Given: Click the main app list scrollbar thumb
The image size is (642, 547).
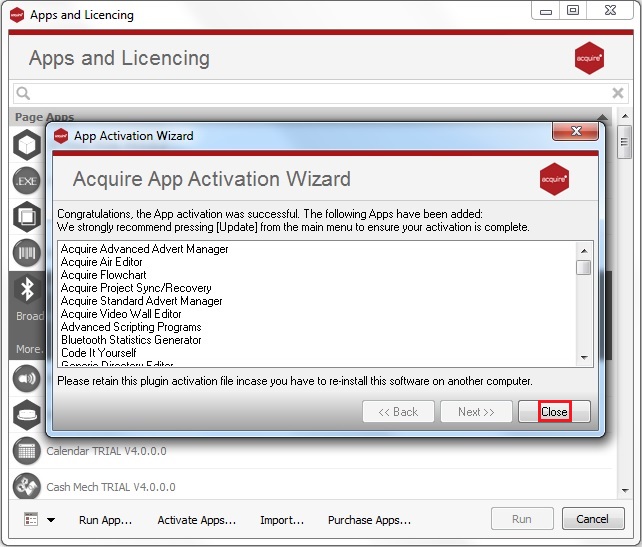Looking at the screenshot, I should click(624, 142).
